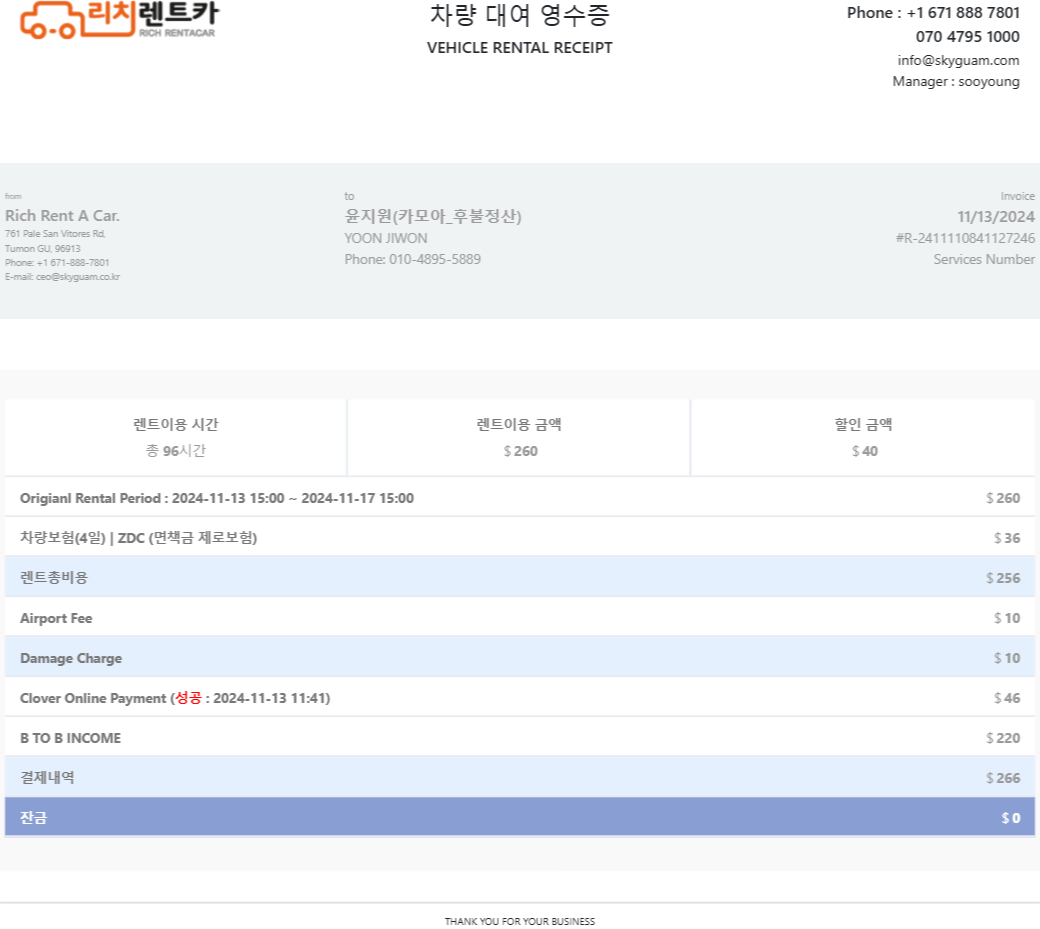This screenshot has width=1040, height=929.
Task: Click the $ 10 Damage Charge amount
Action: click(1007, 658)
